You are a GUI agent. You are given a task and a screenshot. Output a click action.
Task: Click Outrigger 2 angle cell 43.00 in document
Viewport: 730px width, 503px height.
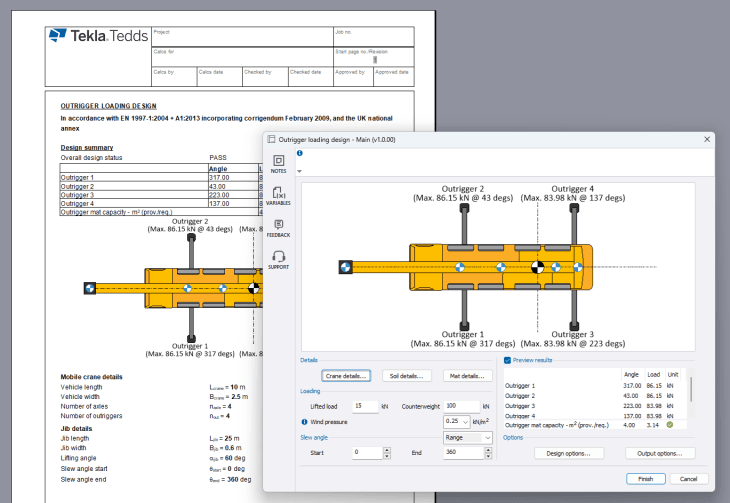pyautogui.click(x=233, y=186)
